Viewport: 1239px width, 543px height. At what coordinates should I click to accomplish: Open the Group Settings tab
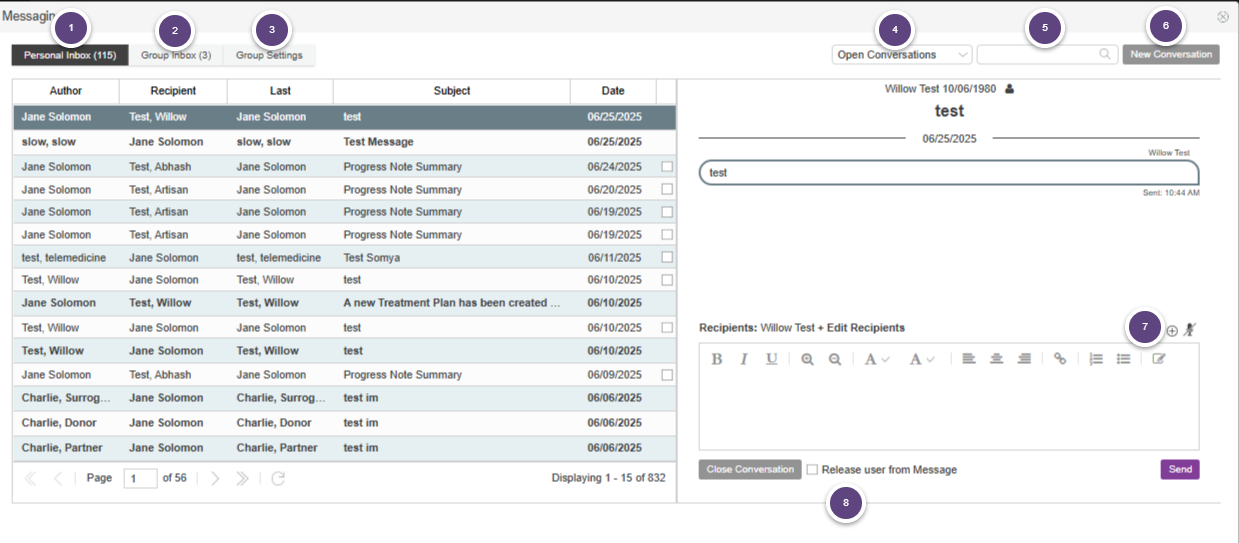(269, 55)
